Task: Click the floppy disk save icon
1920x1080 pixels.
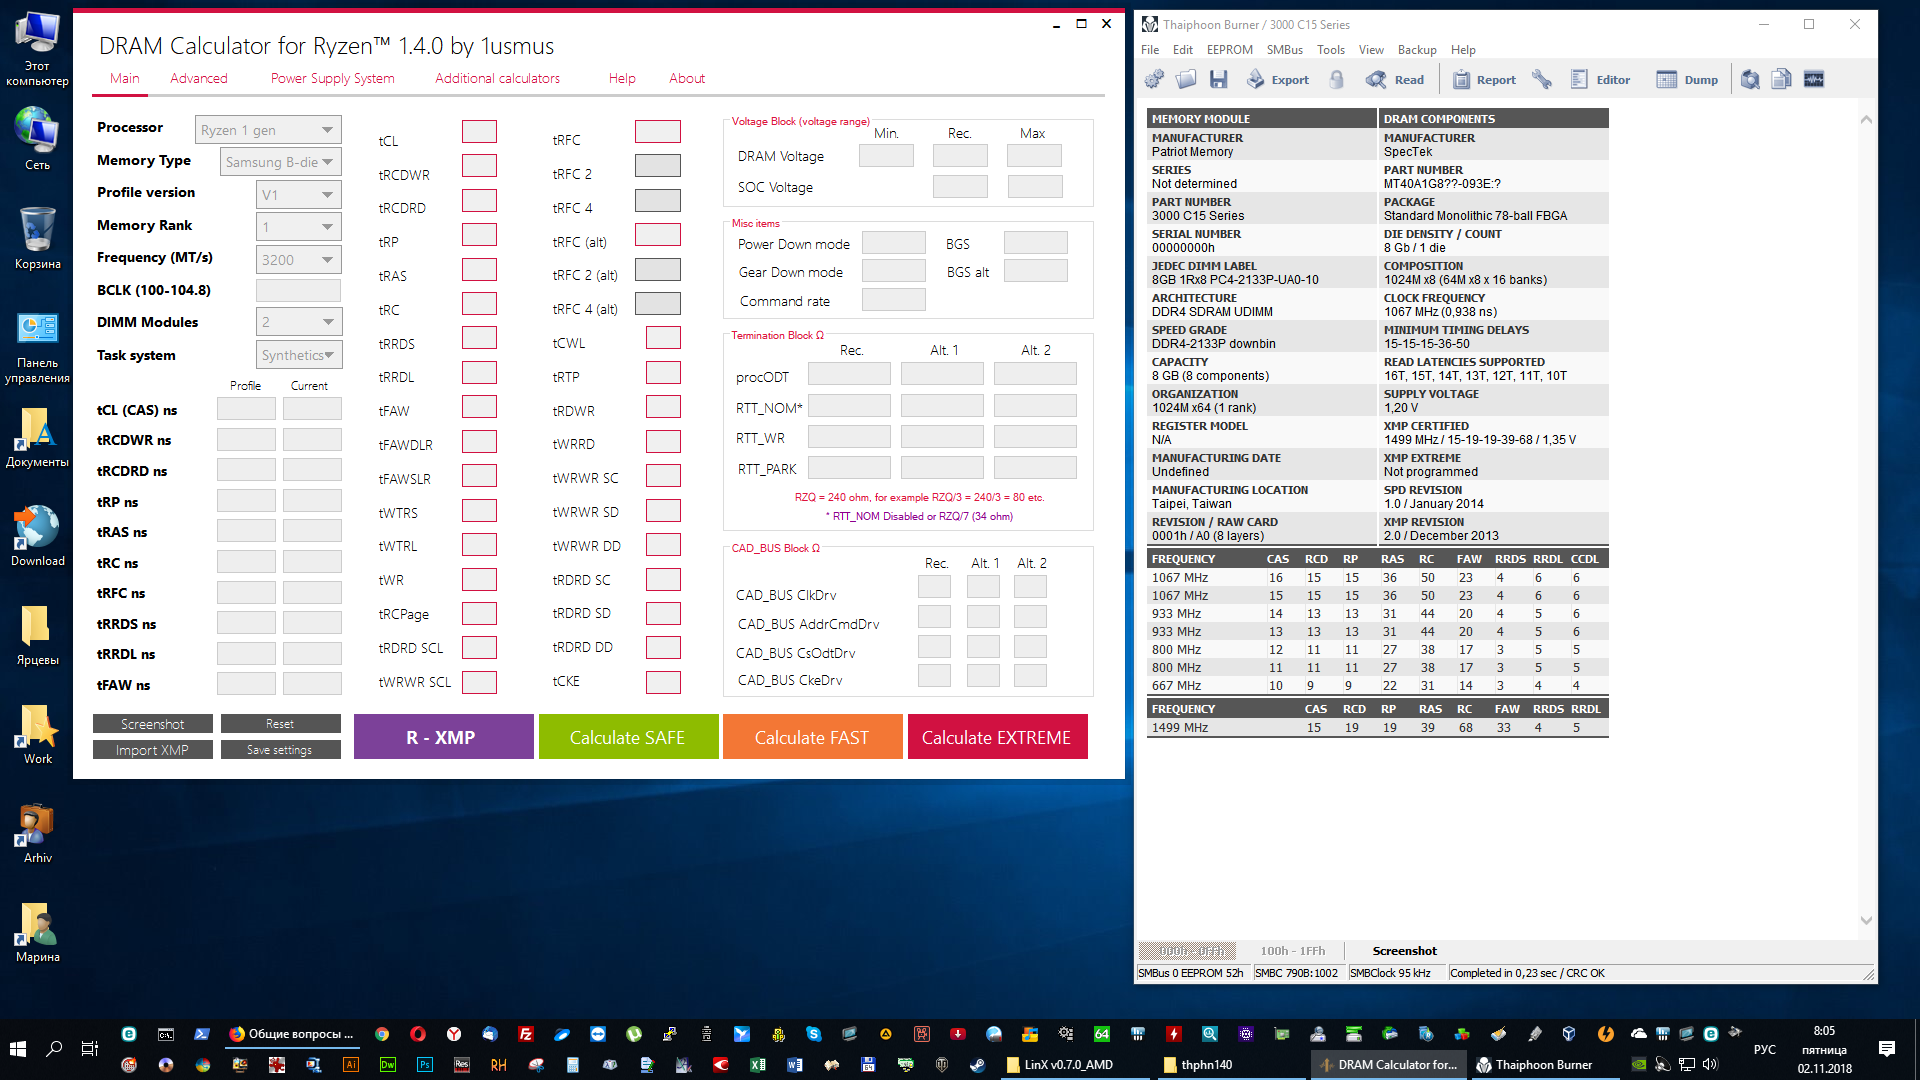Action: pyautogui.click(x=1218, y=80)
